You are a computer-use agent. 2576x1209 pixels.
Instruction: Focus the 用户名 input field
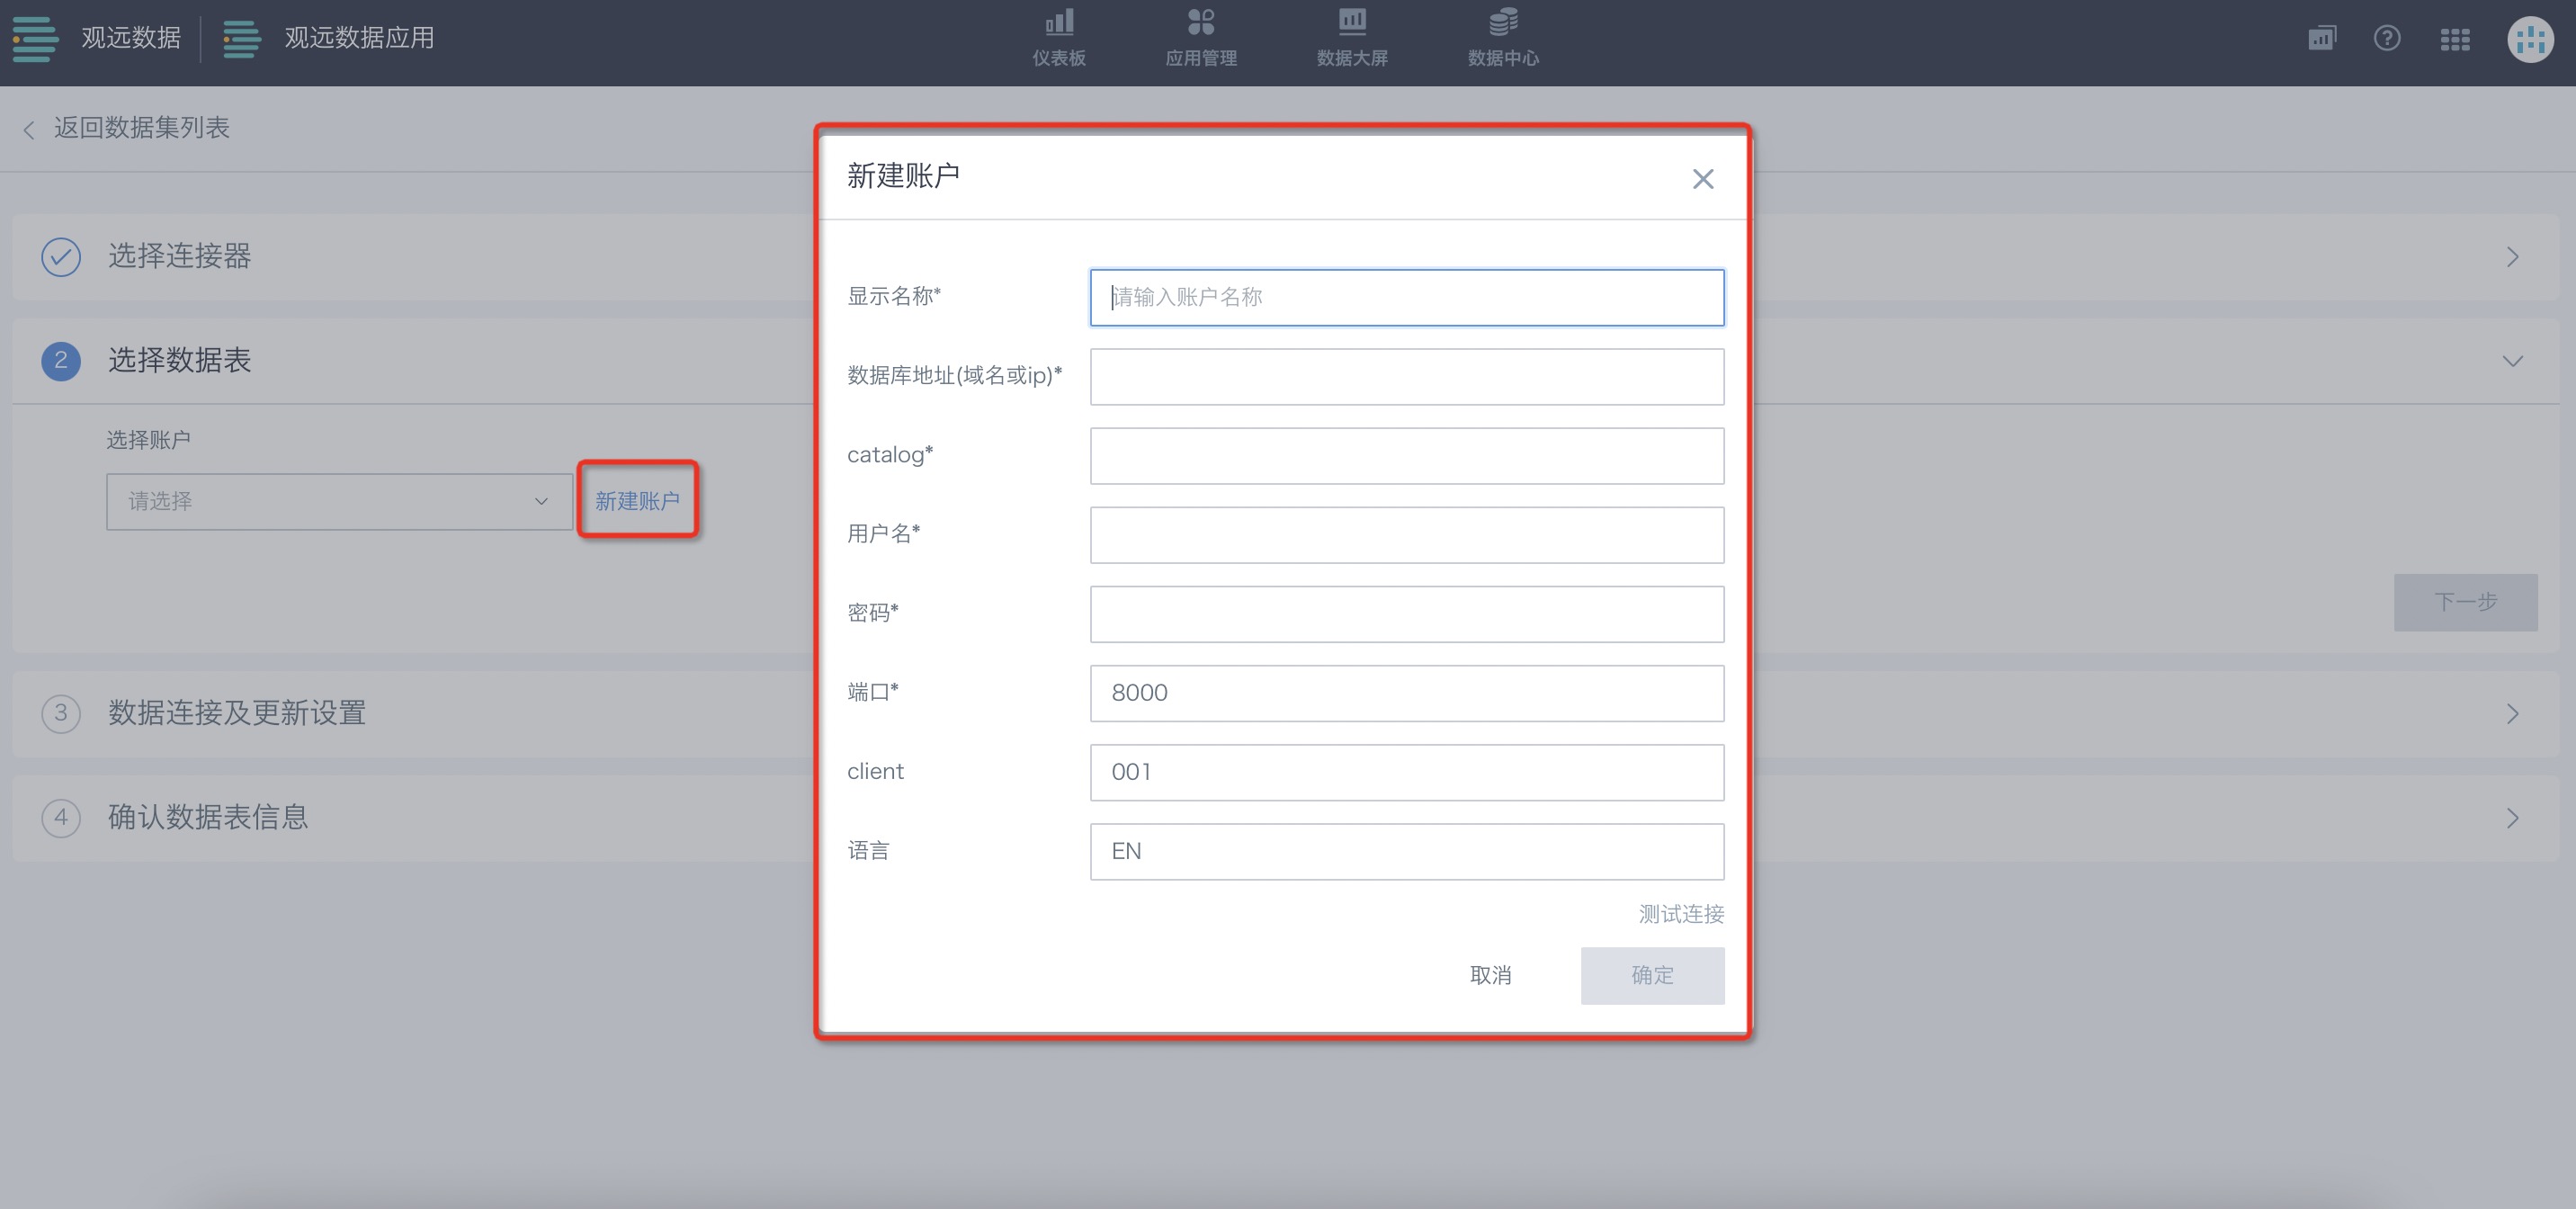[1406, 535]
